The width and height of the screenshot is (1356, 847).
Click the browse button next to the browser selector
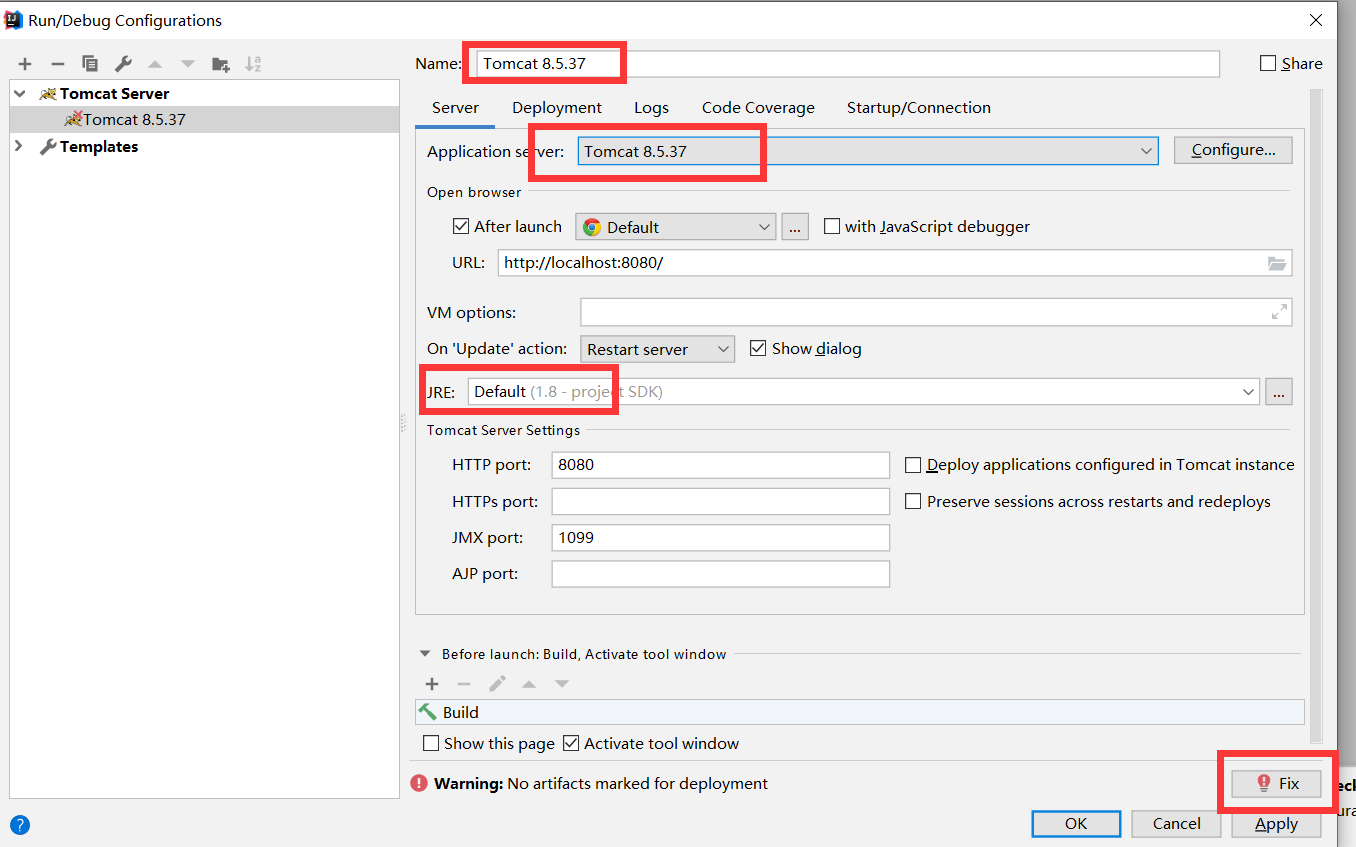click(795, 227)
